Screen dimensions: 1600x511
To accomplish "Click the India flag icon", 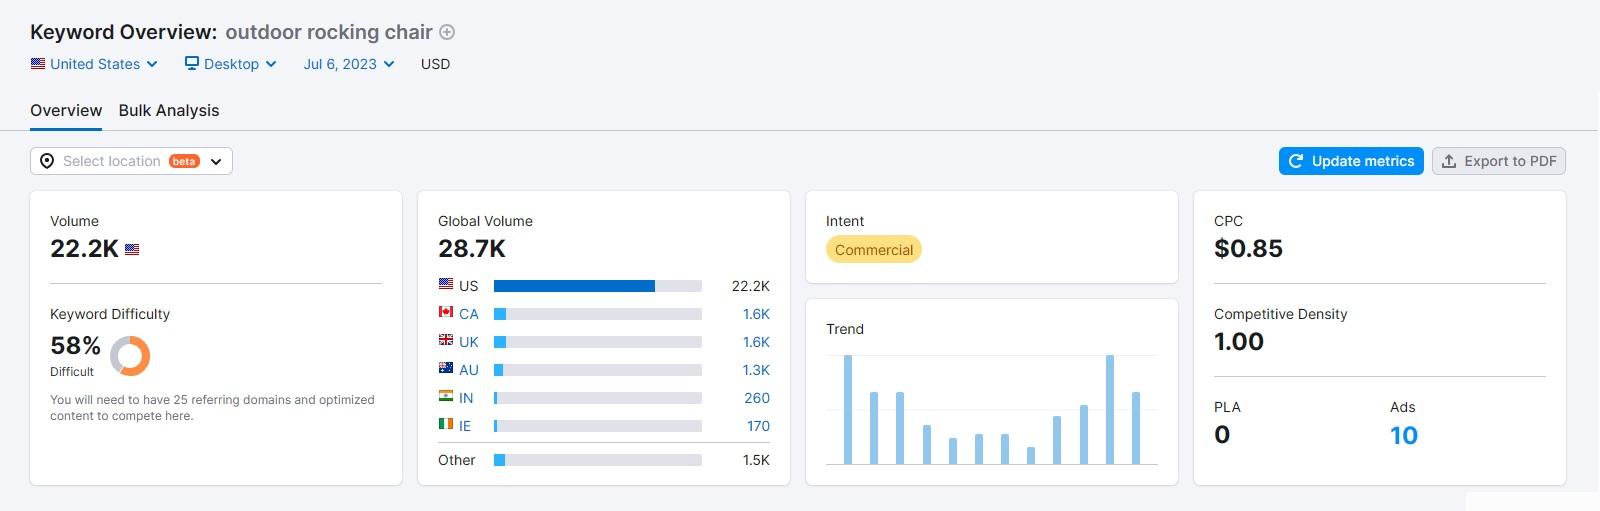I will 446,397.
